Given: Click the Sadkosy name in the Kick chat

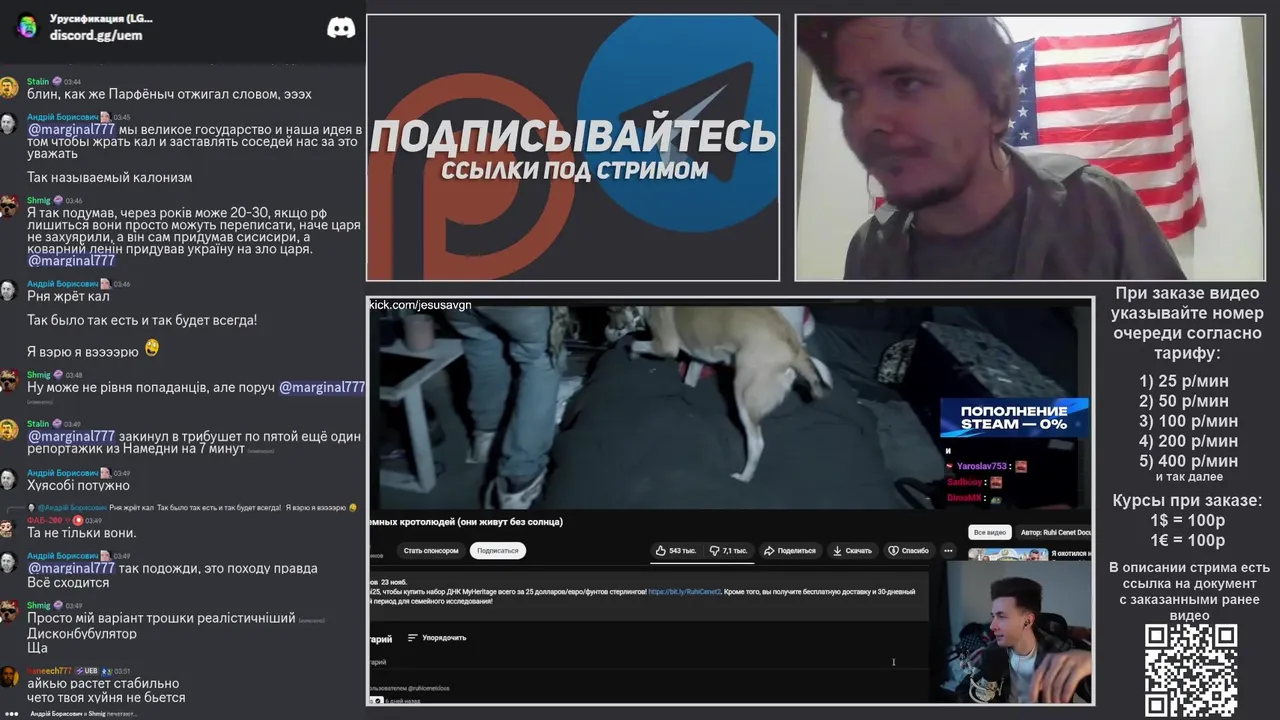Looking at the screenshot, I should 965,482.
